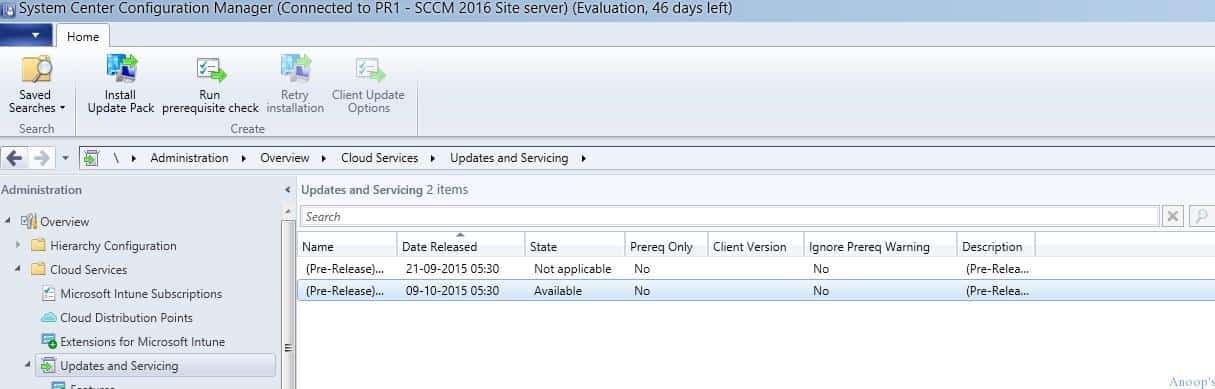Clear search with the X button
The width and height of the screenshot is (1215, 389).
pyautogui.click(x=1173, y=217)
